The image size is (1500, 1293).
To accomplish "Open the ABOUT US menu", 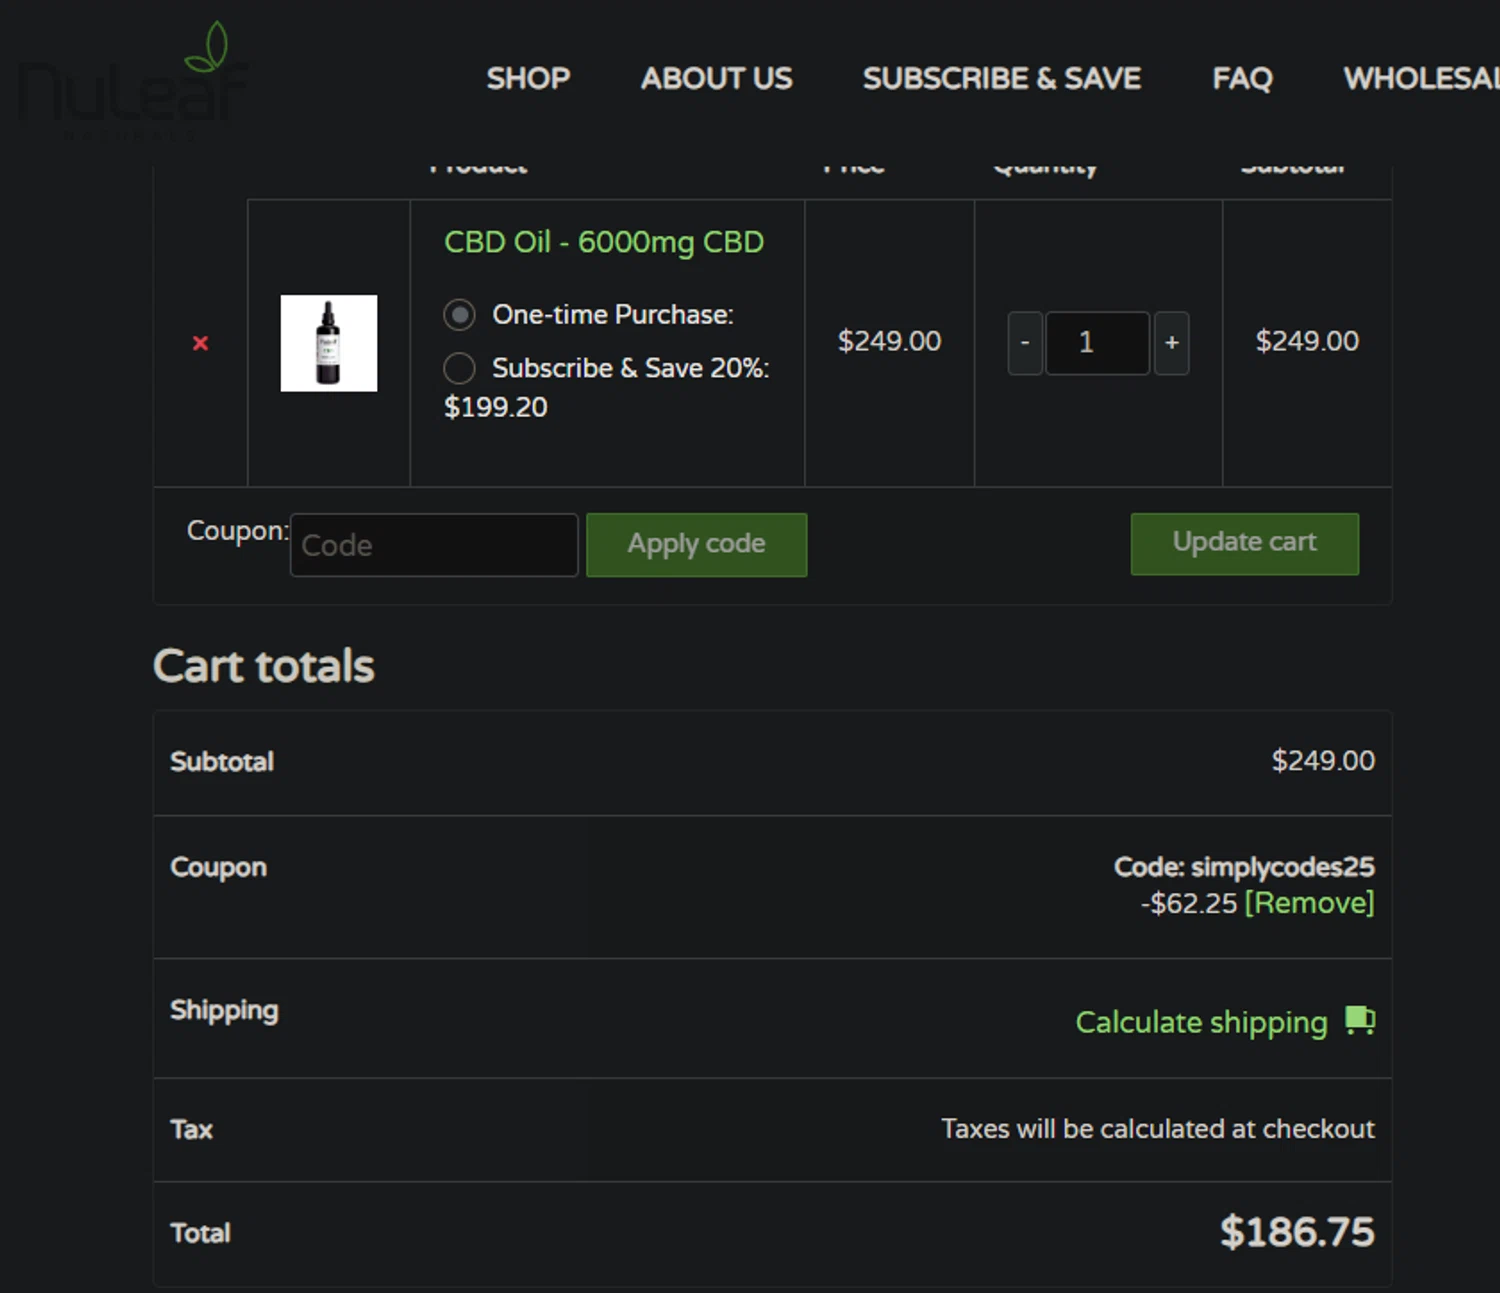I will point(716,78).
